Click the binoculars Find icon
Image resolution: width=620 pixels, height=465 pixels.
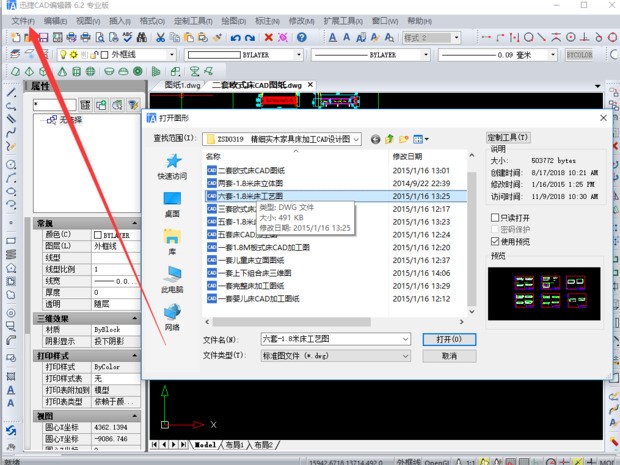tap(142, 38)
